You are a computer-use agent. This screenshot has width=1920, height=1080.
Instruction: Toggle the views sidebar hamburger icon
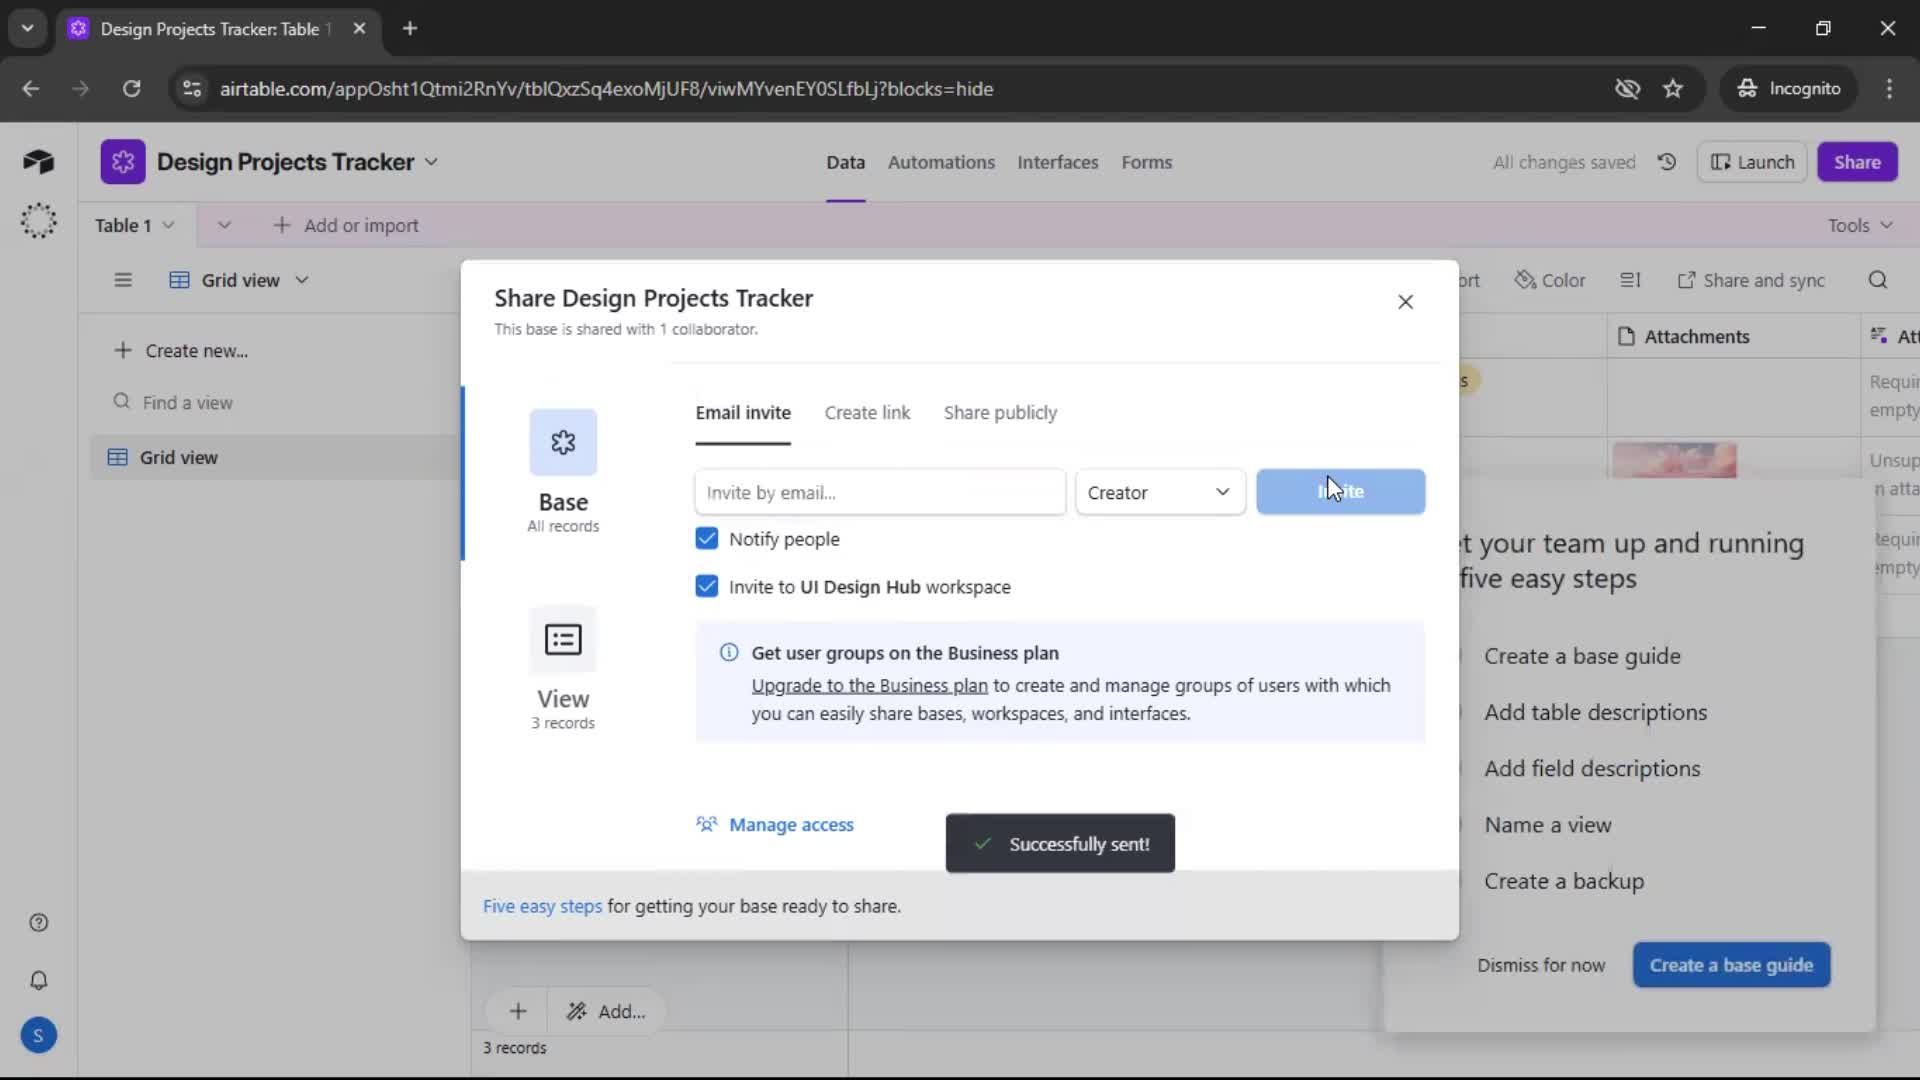coord(123,280)
